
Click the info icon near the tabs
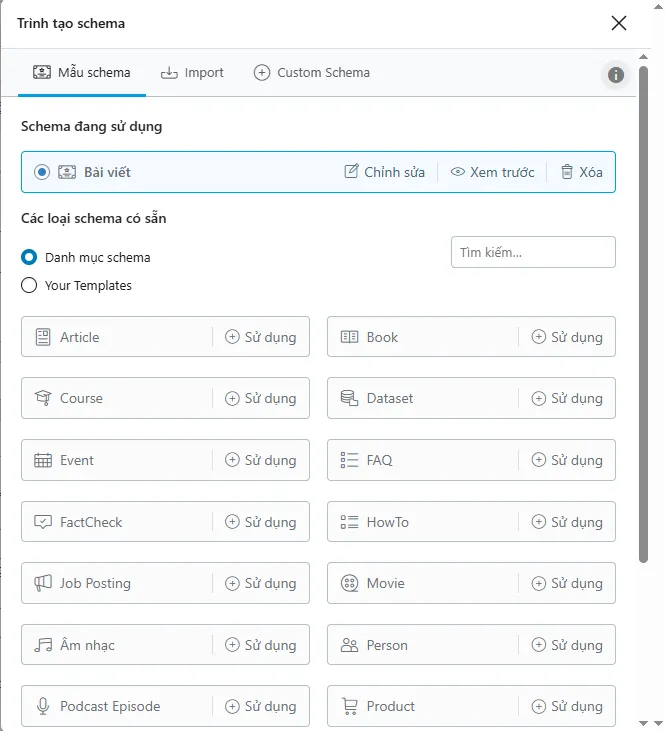pos(616,75)
